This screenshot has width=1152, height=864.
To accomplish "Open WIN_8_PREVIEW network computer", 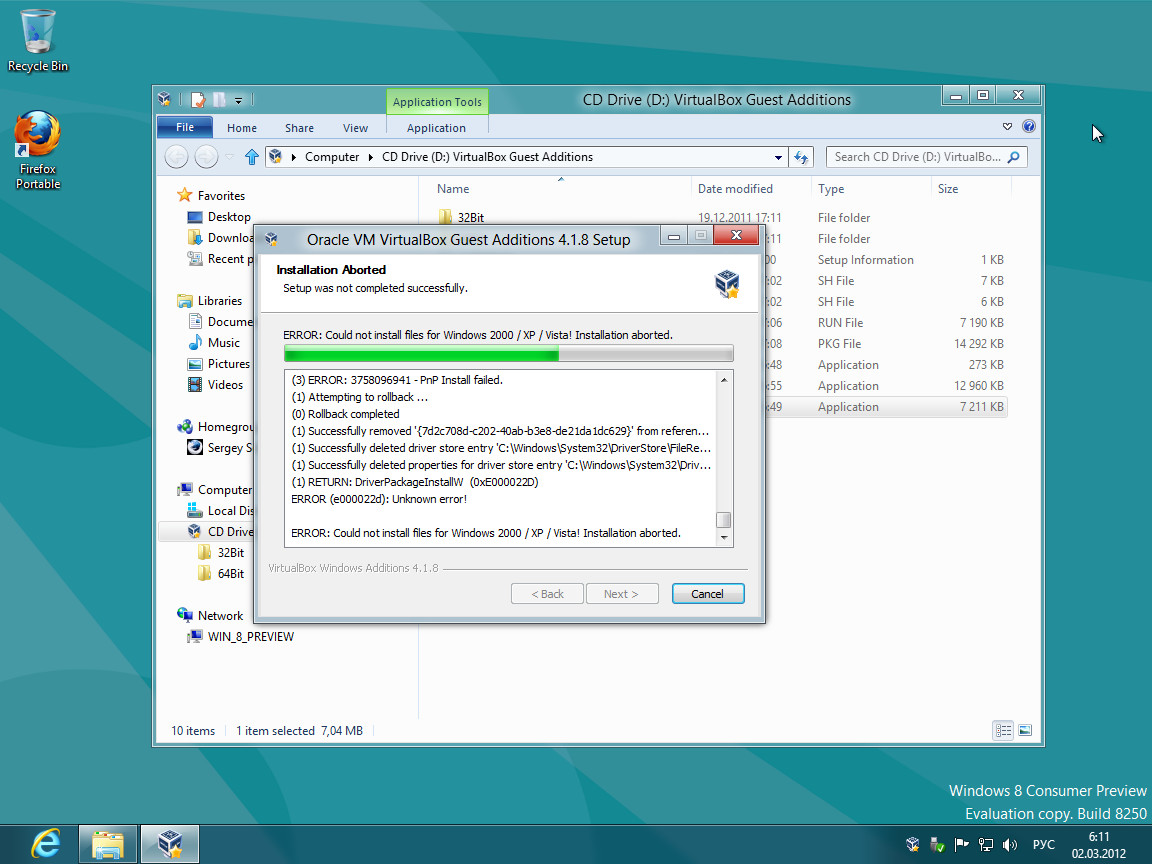I will pyautogui.click(x=251, y=636).
